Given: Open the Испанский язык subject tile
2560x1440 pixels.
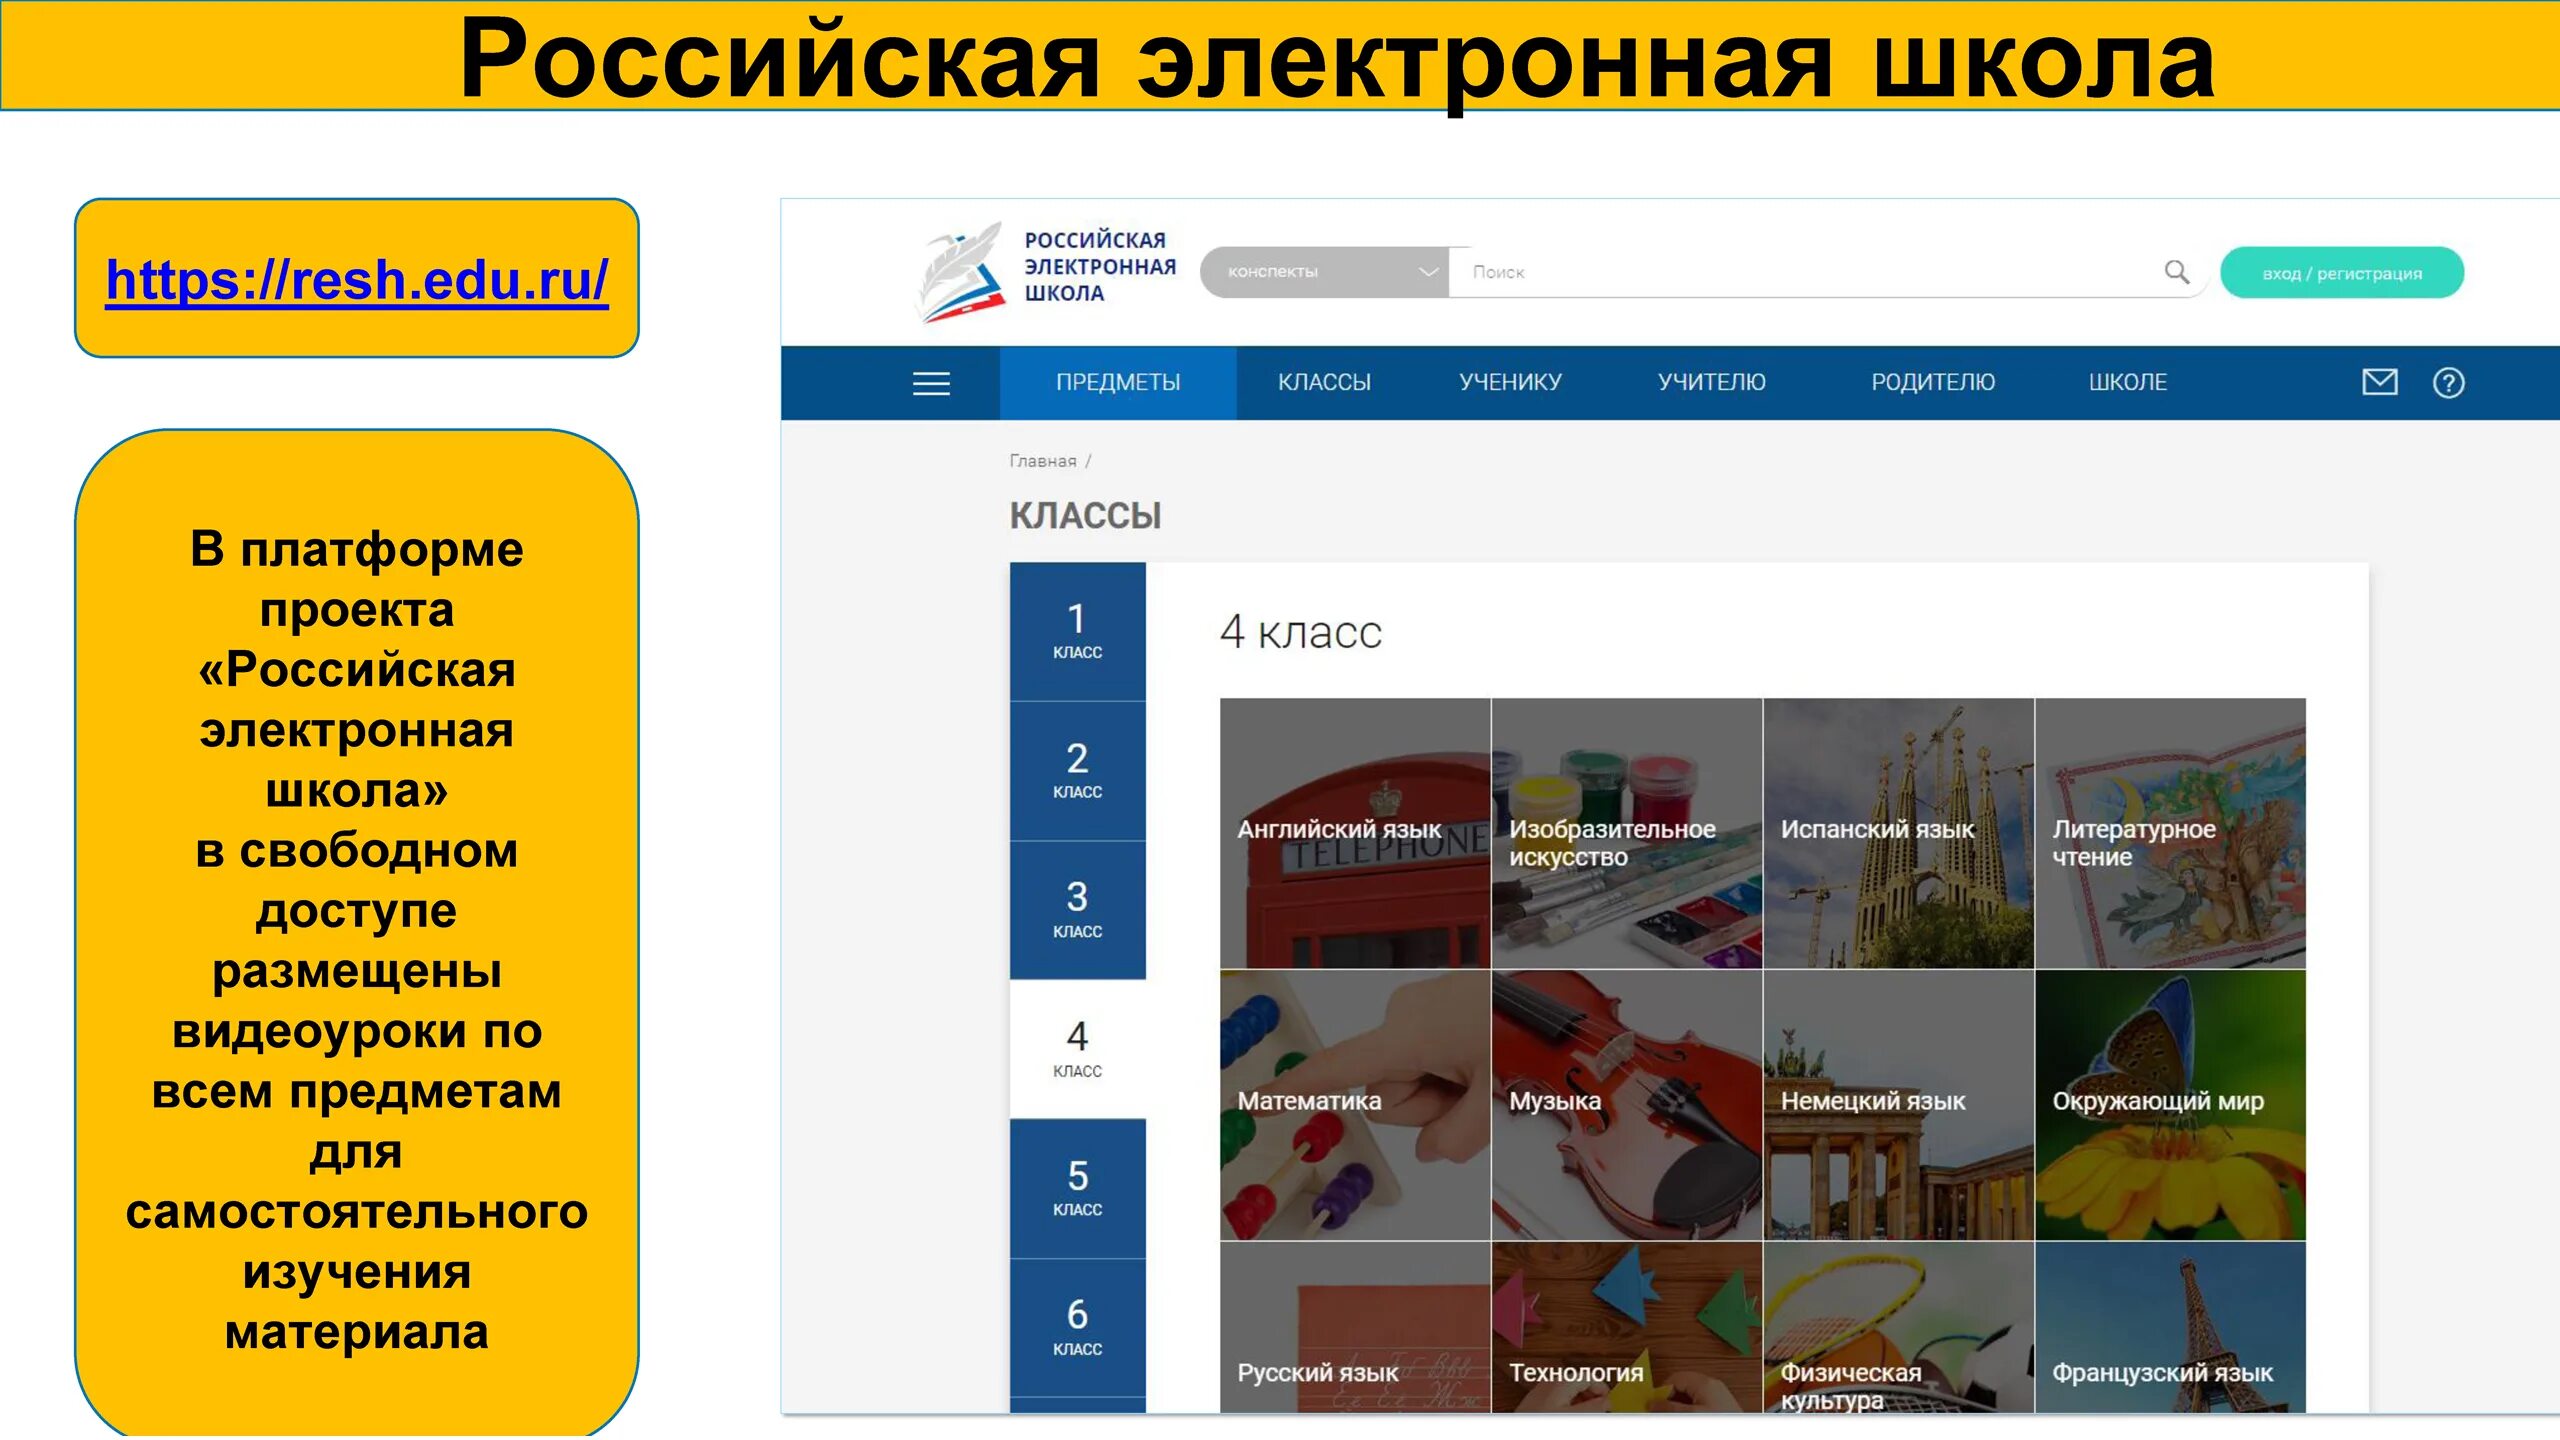Looking at the screenshot, I should pyautogui.click(x=1899, y=834).
